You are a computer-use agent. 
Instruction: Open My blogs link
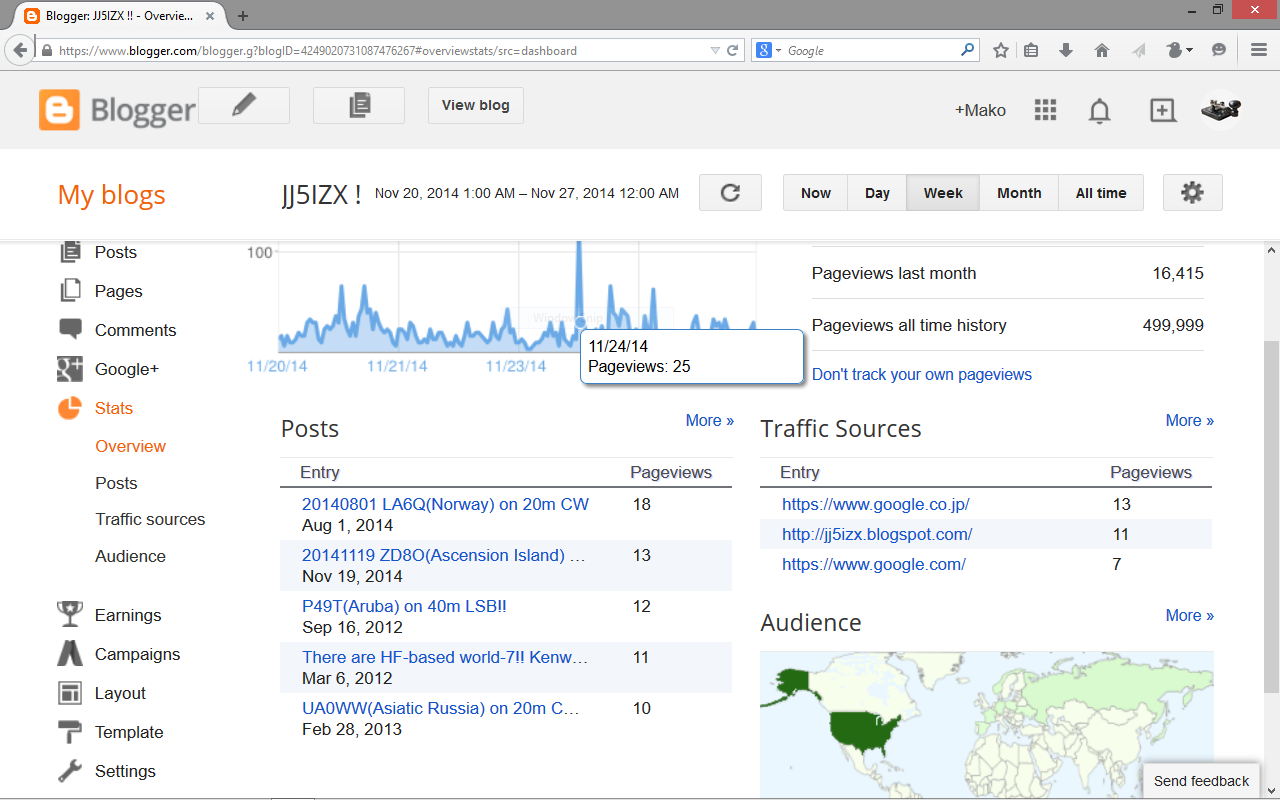point(112,195)
